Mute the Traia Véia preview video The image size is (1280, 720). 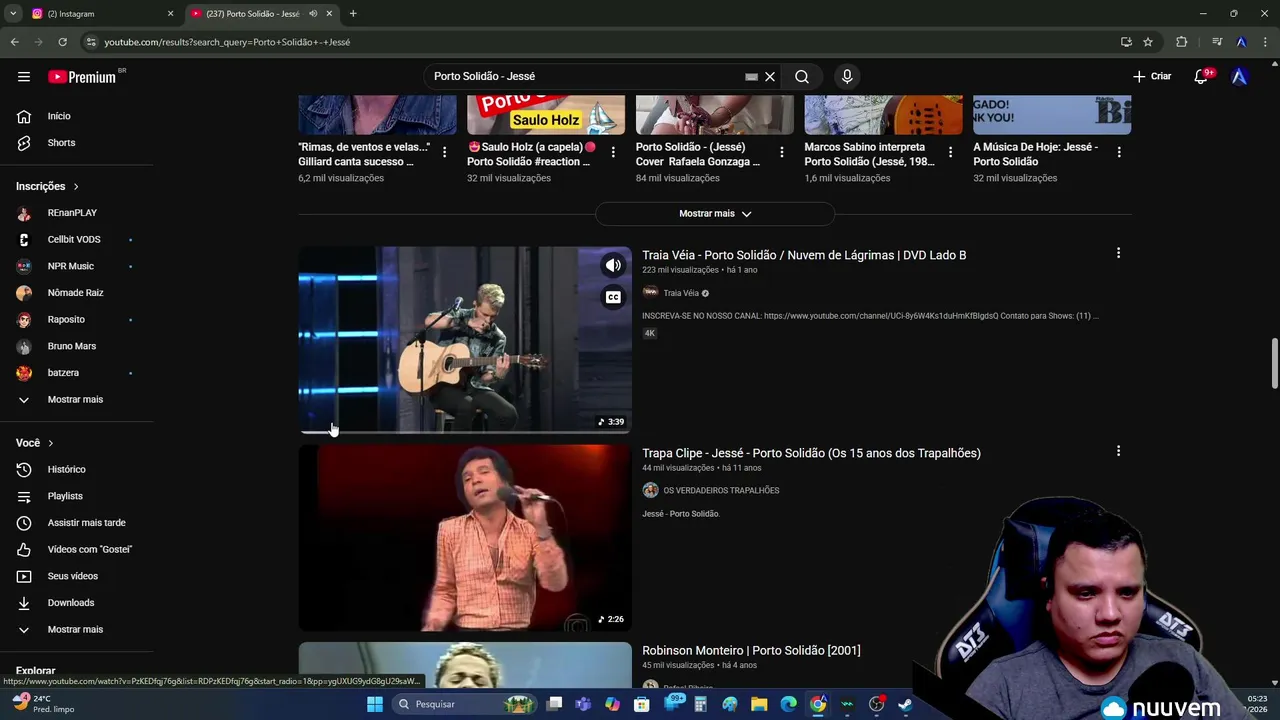pyautogui.click(x=613, y=266)
